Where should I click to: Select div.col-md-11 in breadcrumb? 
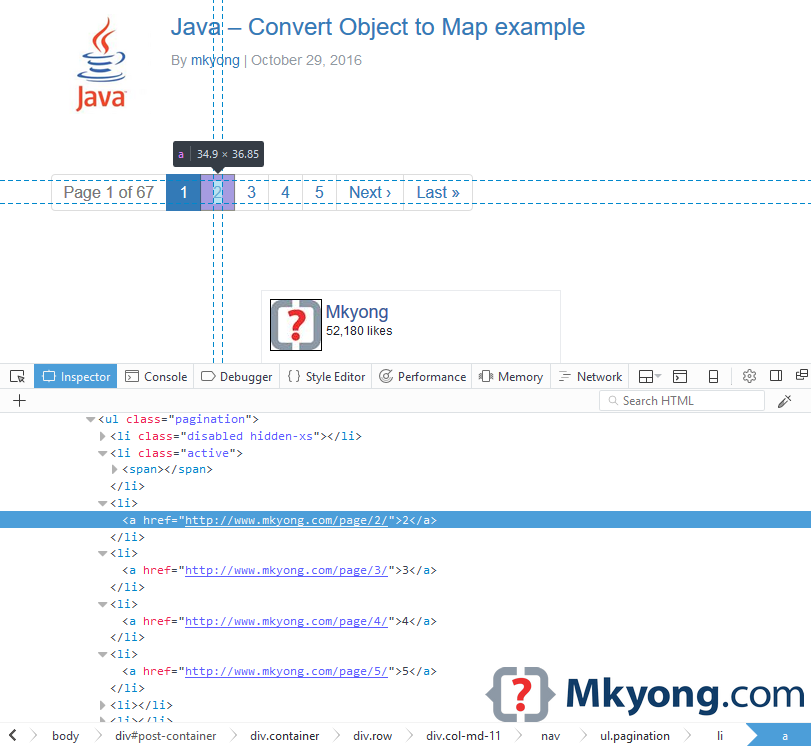click(x=463, y=736)
